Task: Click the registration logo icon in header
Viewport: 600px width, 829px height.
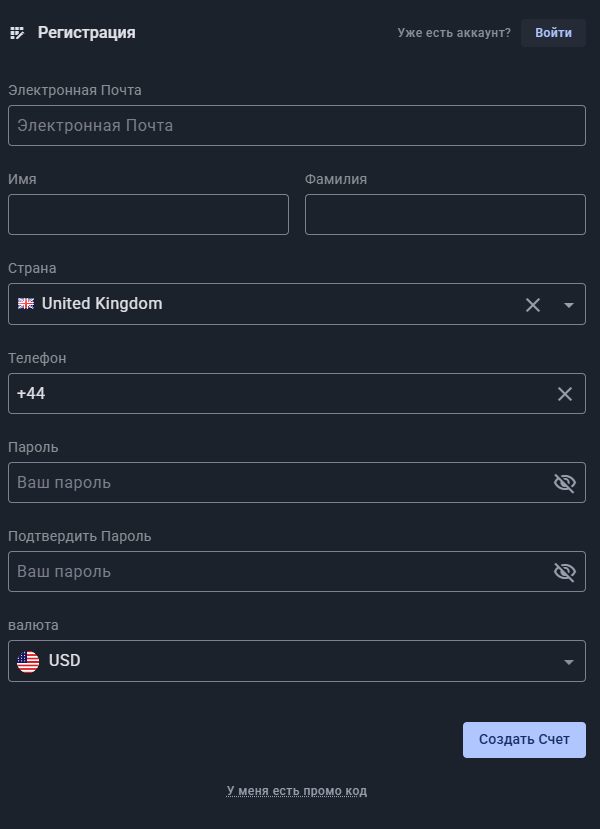Action: [17, 33]
